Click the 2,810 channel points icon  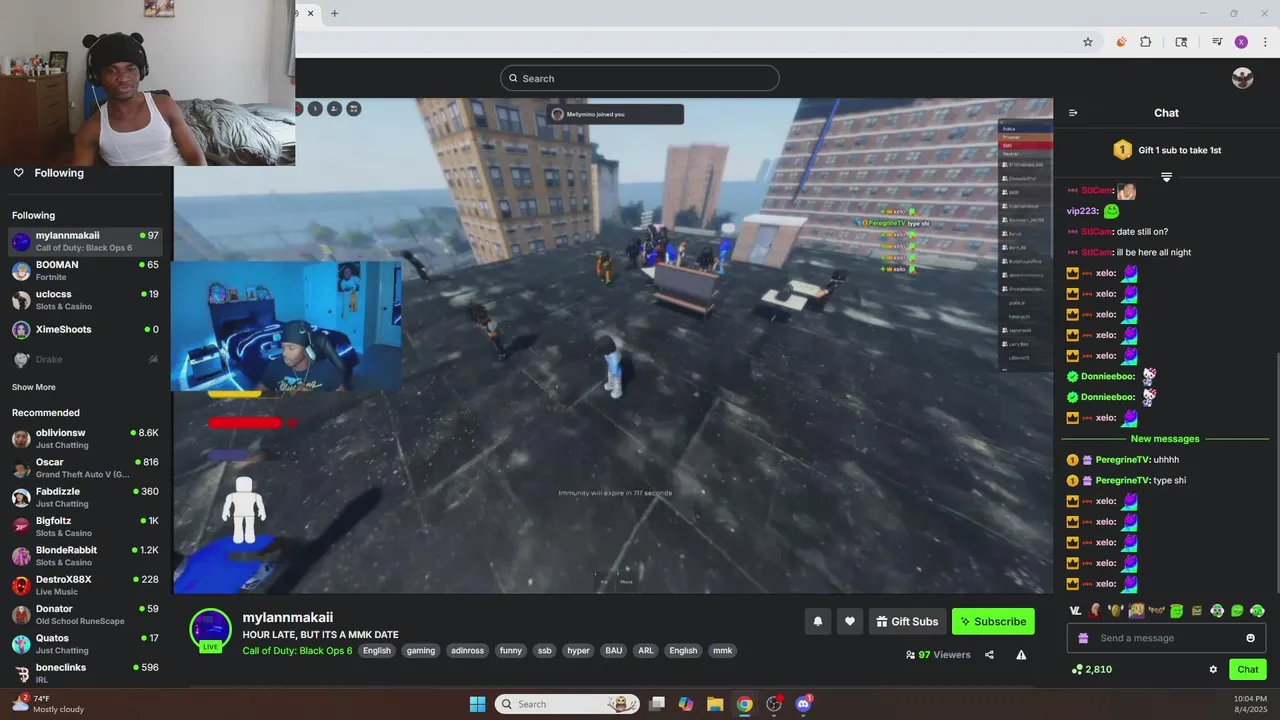pos(1077,669)
